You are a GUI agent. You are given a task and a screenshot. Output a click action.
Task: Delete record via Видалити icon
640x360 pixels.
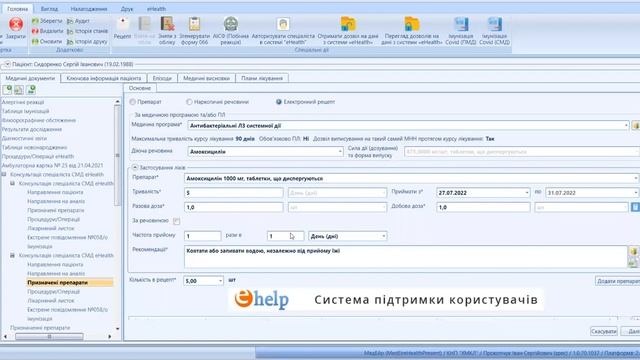tap(36, 31)
